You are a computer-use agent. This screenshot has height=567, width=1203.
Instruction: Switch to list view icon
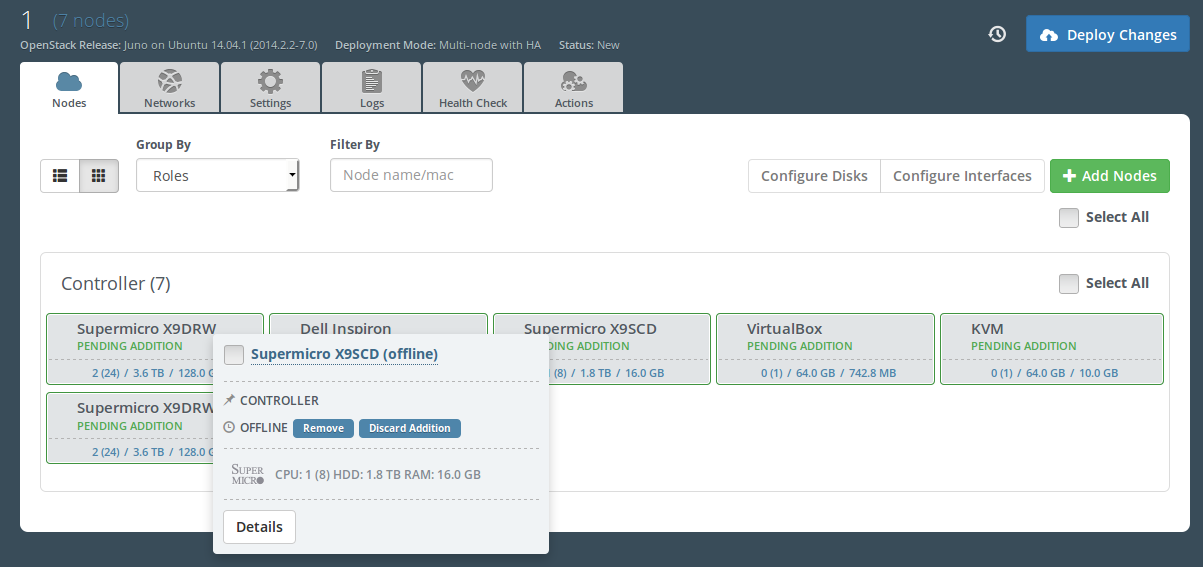[60, 175]
